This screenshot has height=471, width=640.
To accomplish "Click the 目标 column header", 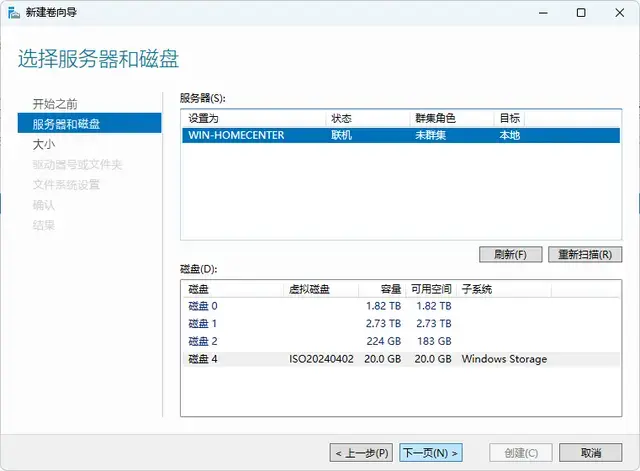I will (509, 118).
